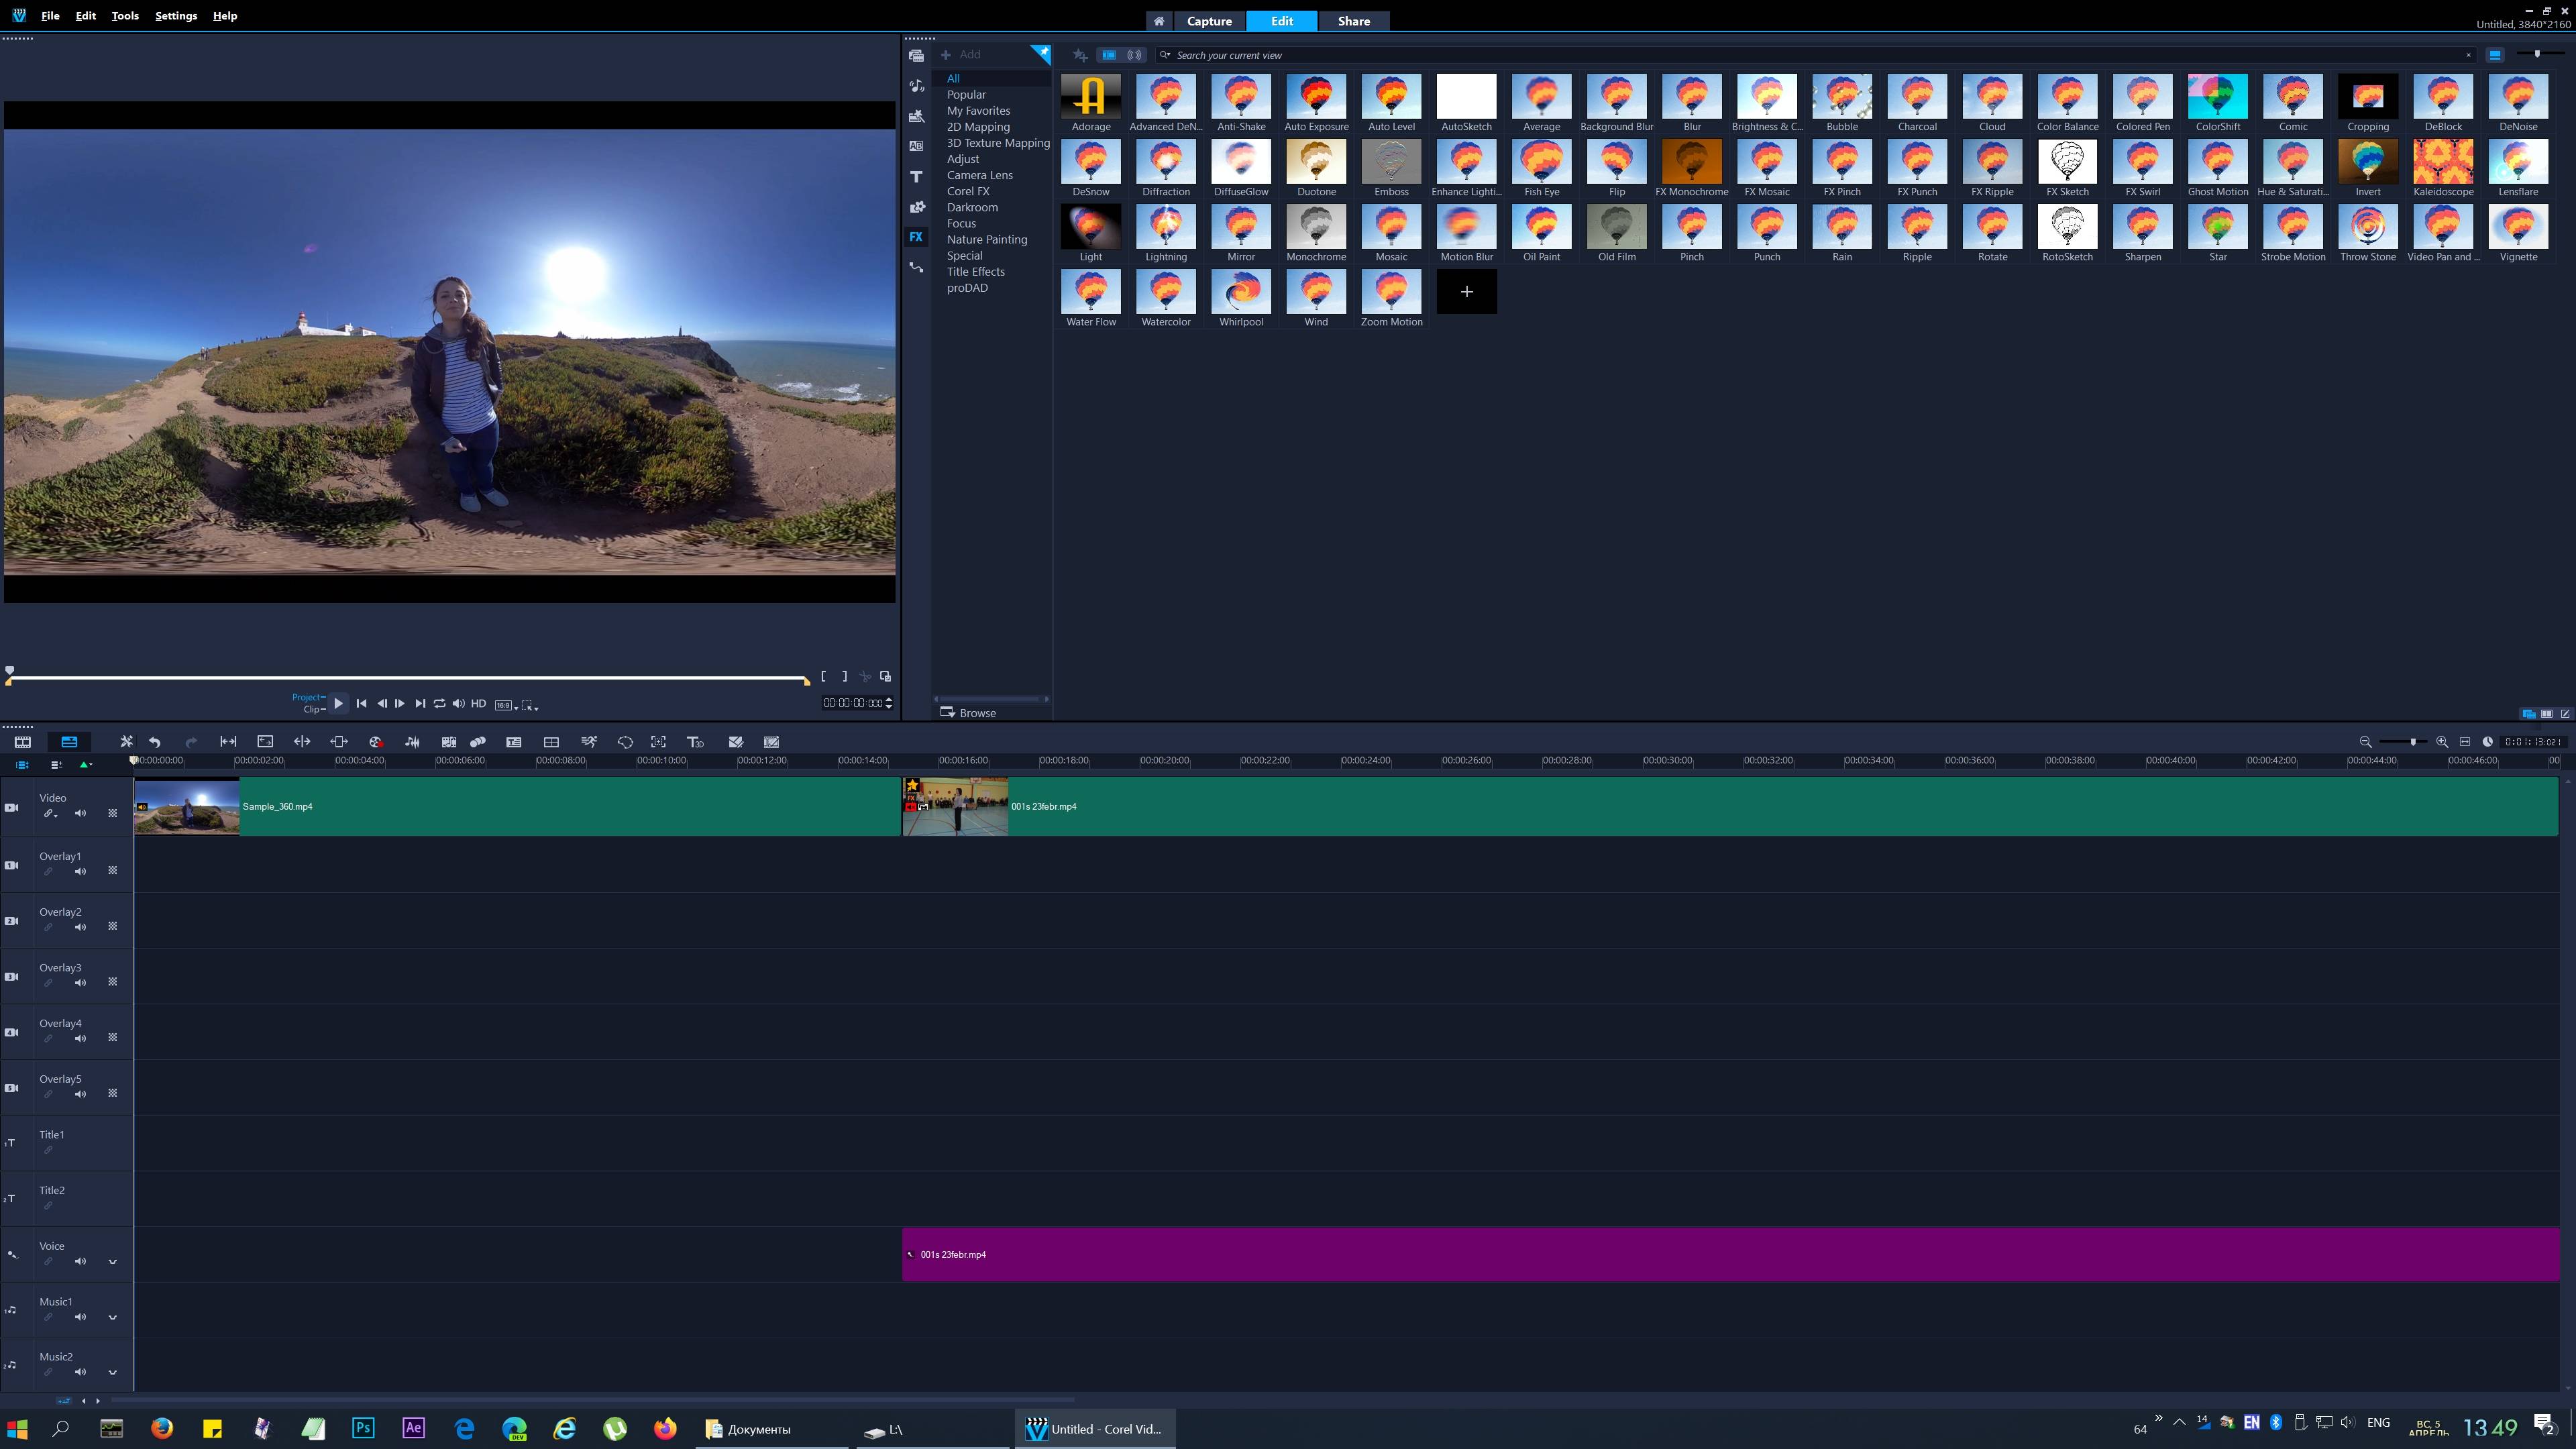The width and height of the screenshot is (2576, 1449).
Task: Mute the Overlay1 track audio
Action: pos(80,871)
